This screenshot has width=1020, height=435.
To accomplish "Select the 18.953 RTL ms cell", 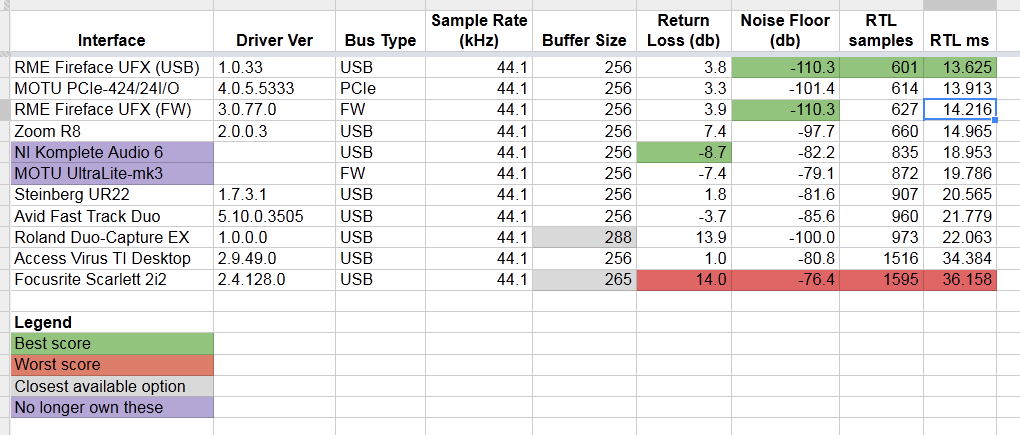I will coord(960,153).
